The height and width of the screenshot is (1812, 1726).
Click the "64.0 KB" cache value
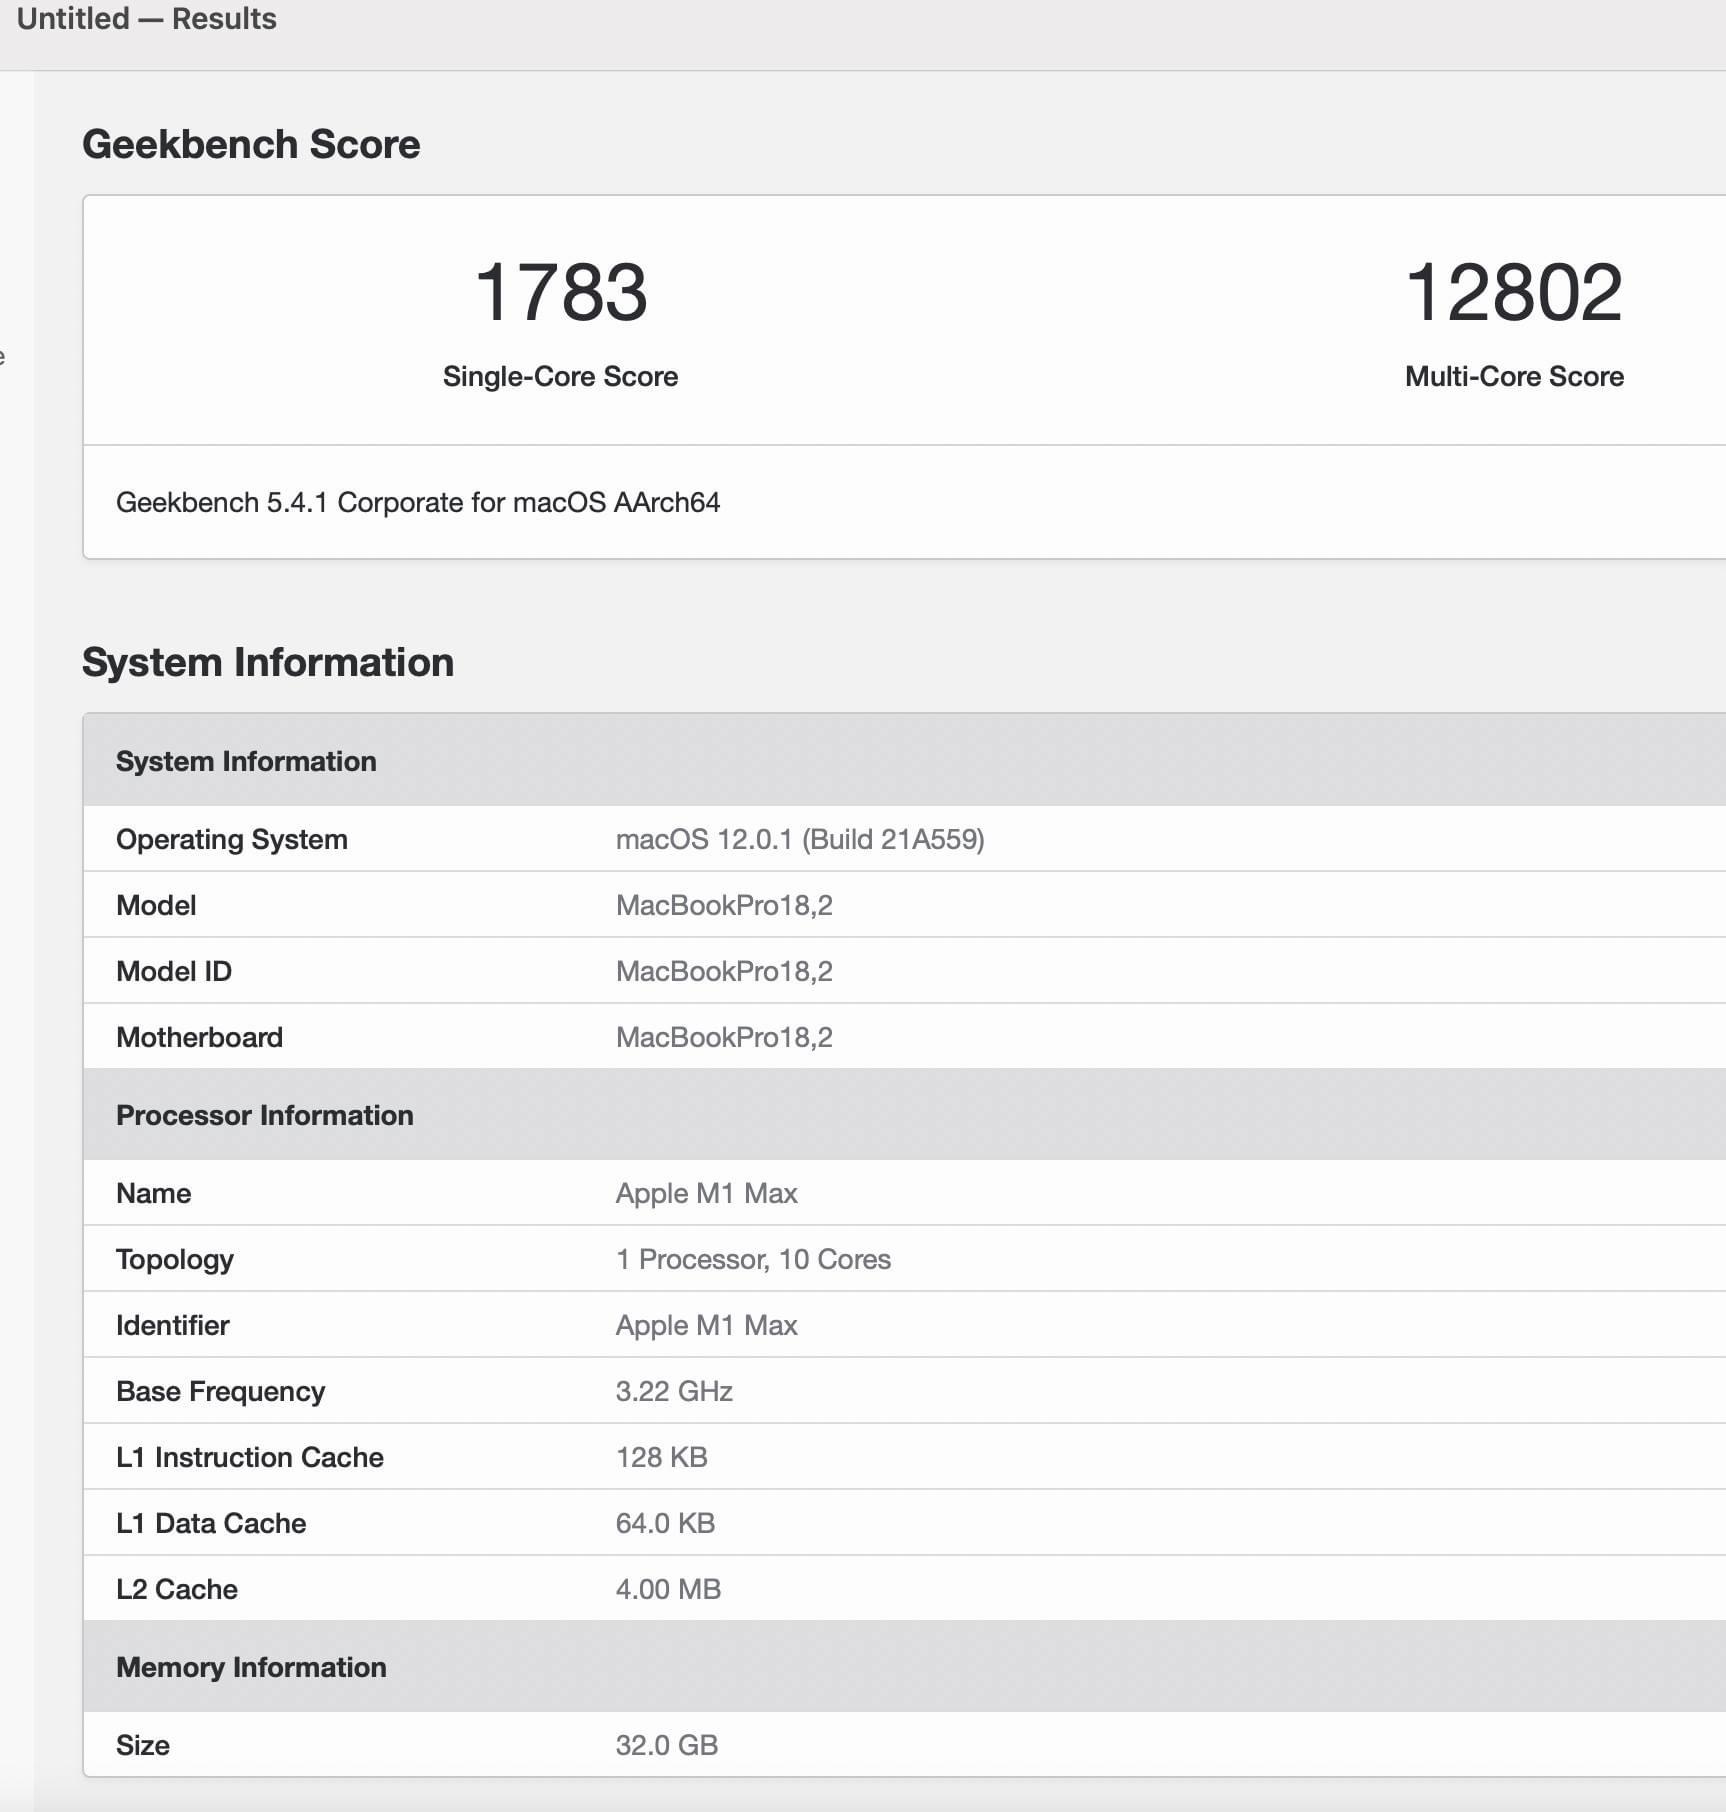(665, 1523)
